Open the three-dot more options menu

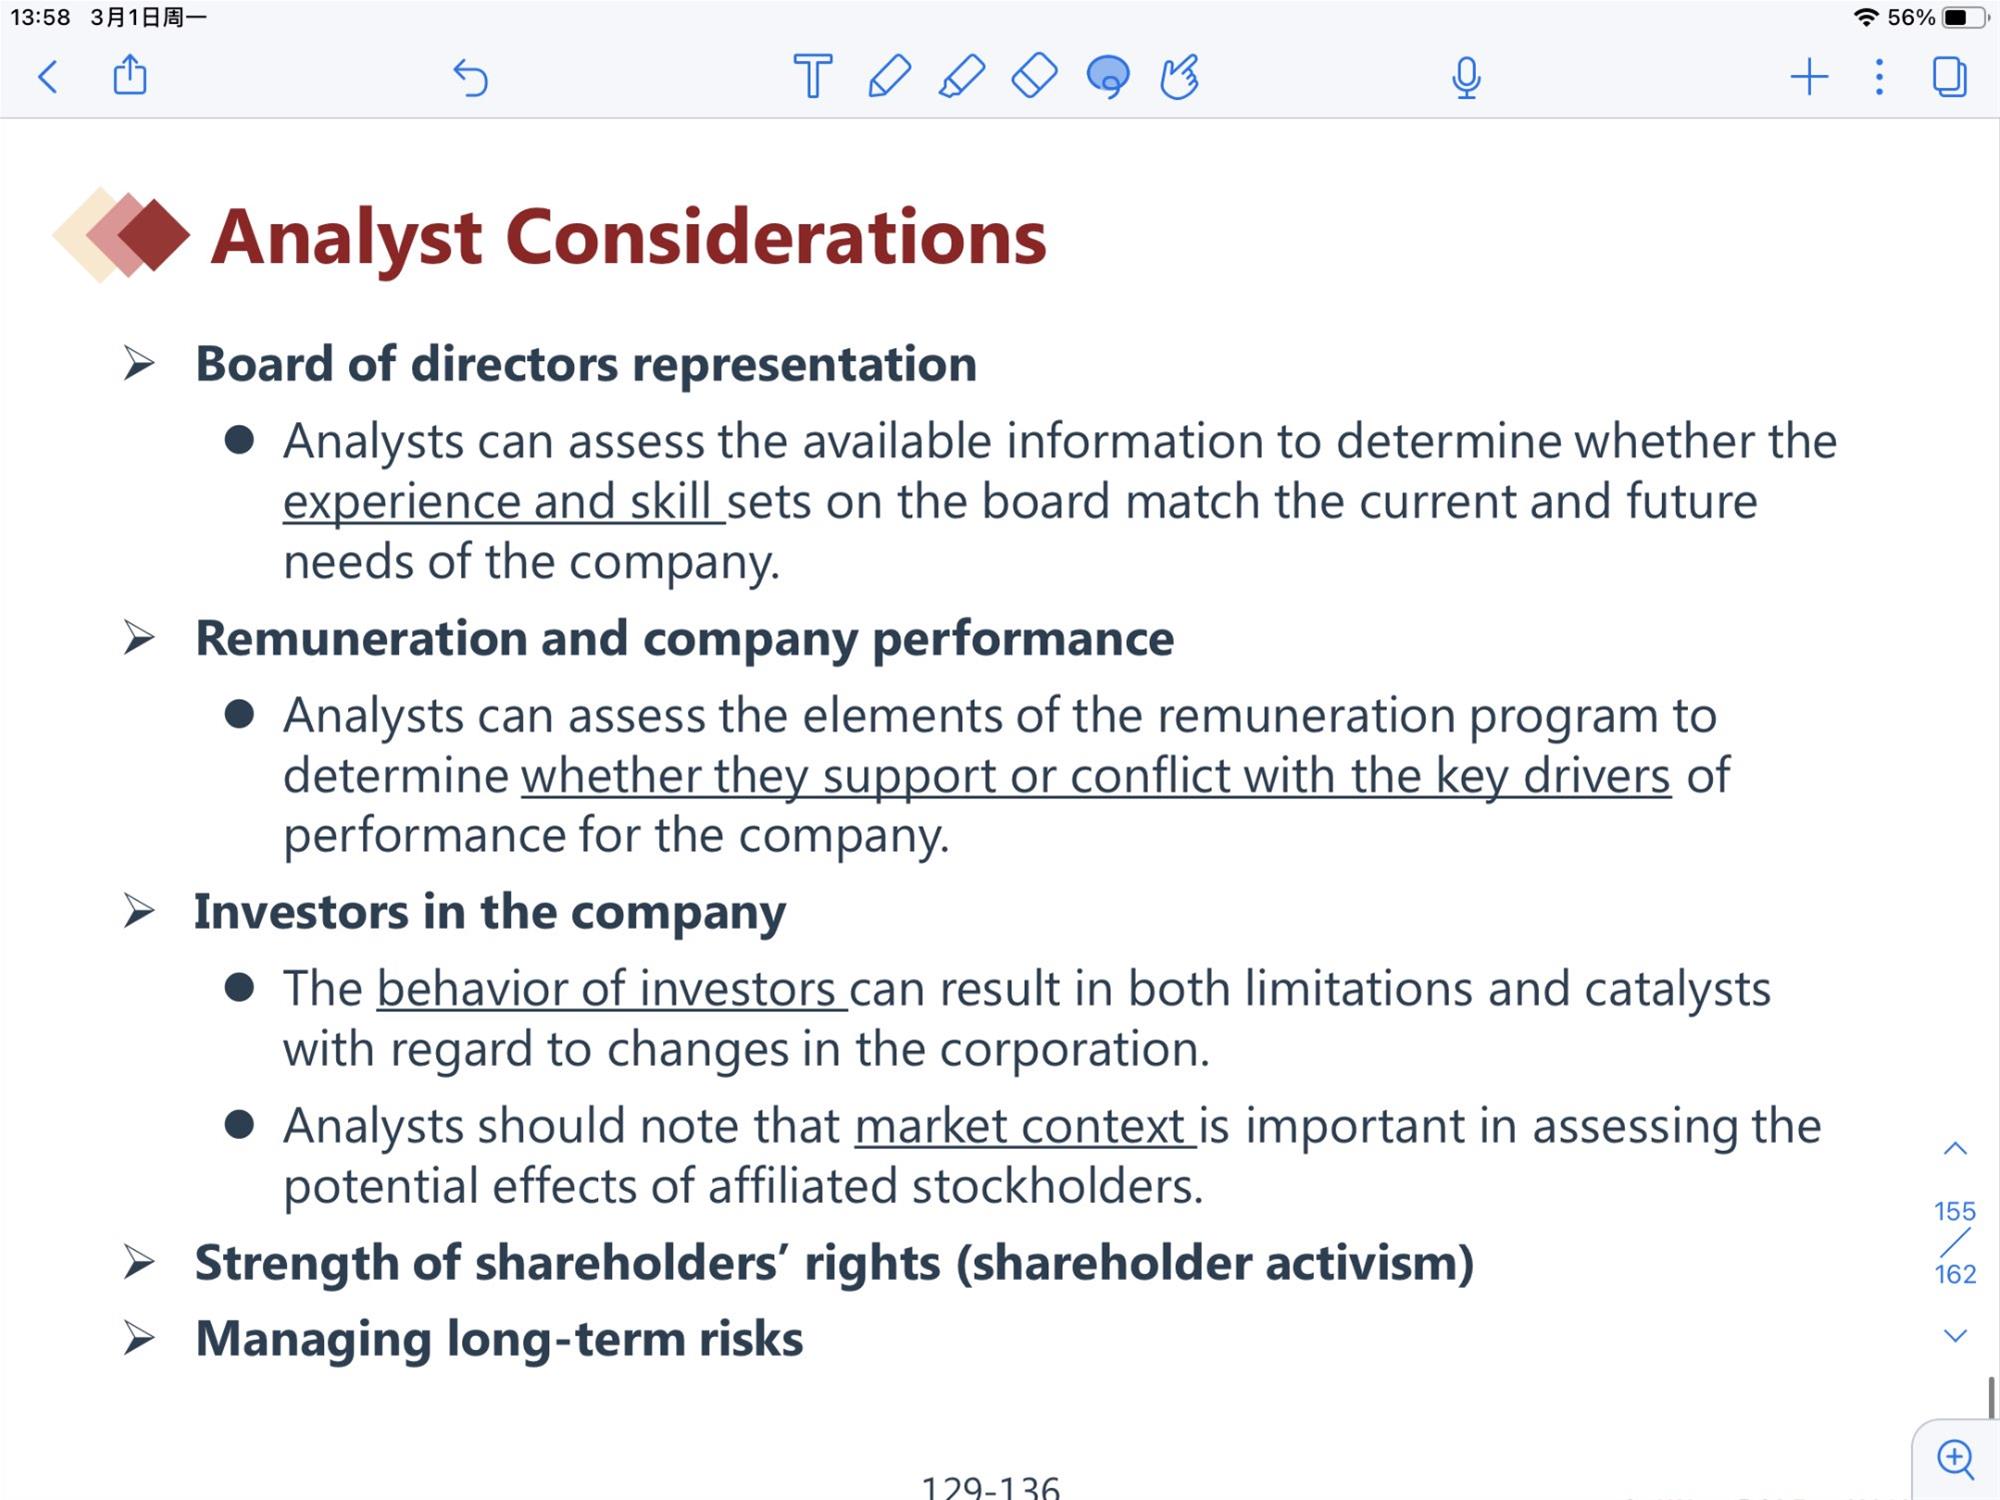[1879, 77]
